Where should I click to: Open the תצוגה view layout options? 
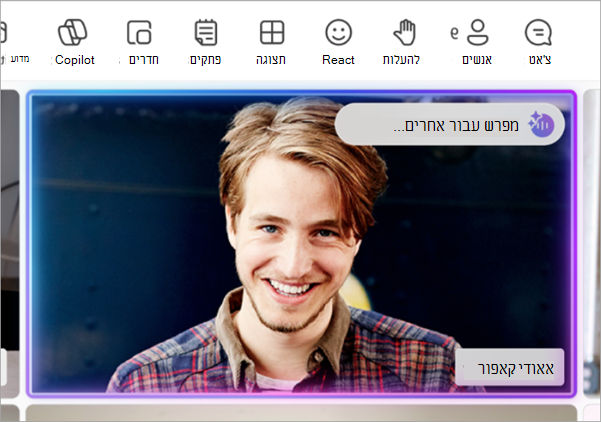point(271,42)
